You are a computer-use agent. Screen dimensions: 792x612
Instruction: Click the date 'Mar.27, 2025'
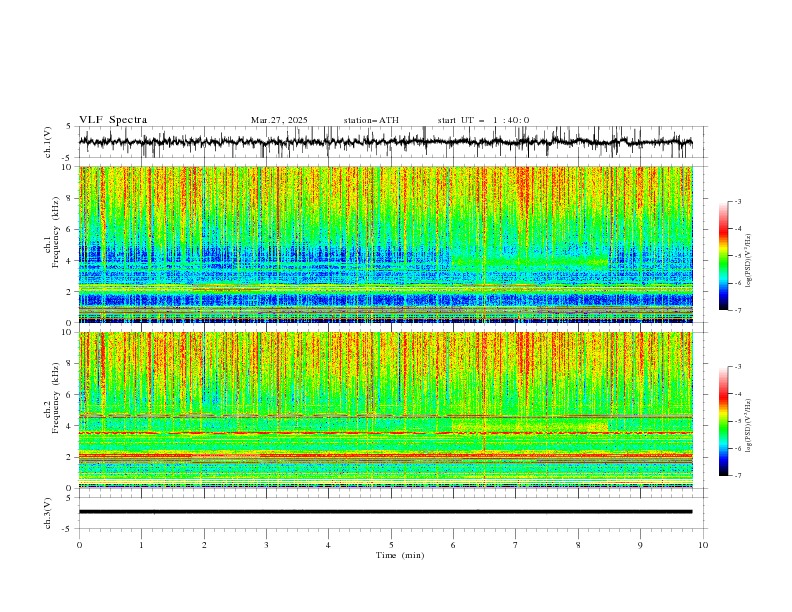click(279, 120)
